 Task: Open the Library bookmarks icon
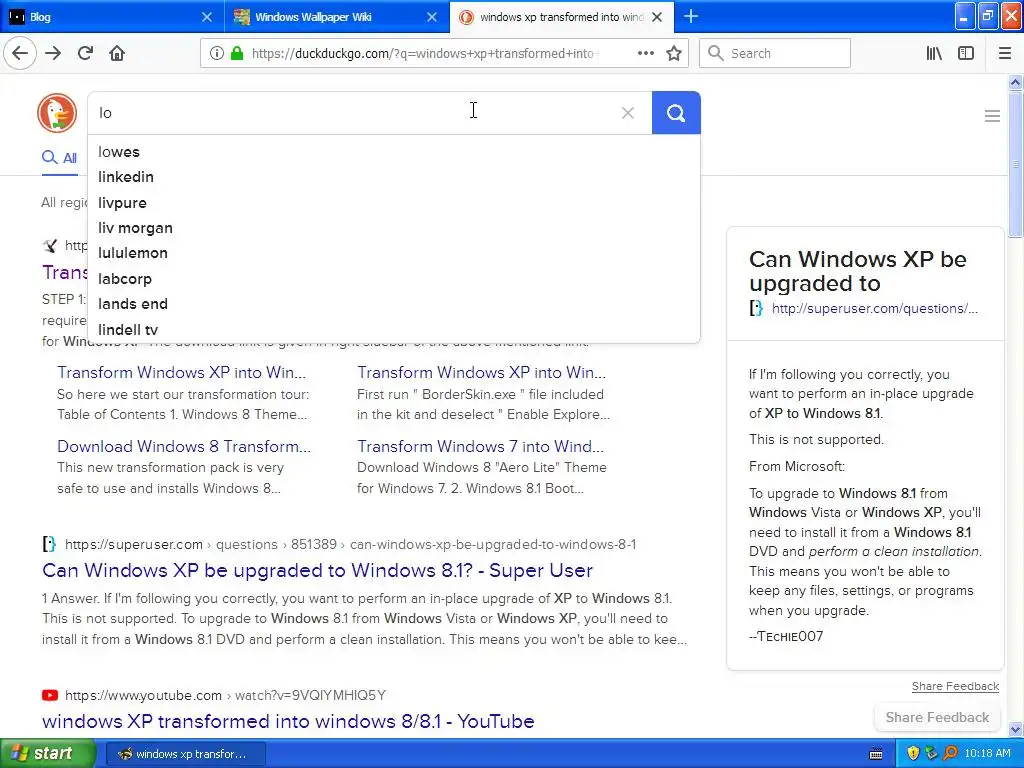tap(934, 53)
